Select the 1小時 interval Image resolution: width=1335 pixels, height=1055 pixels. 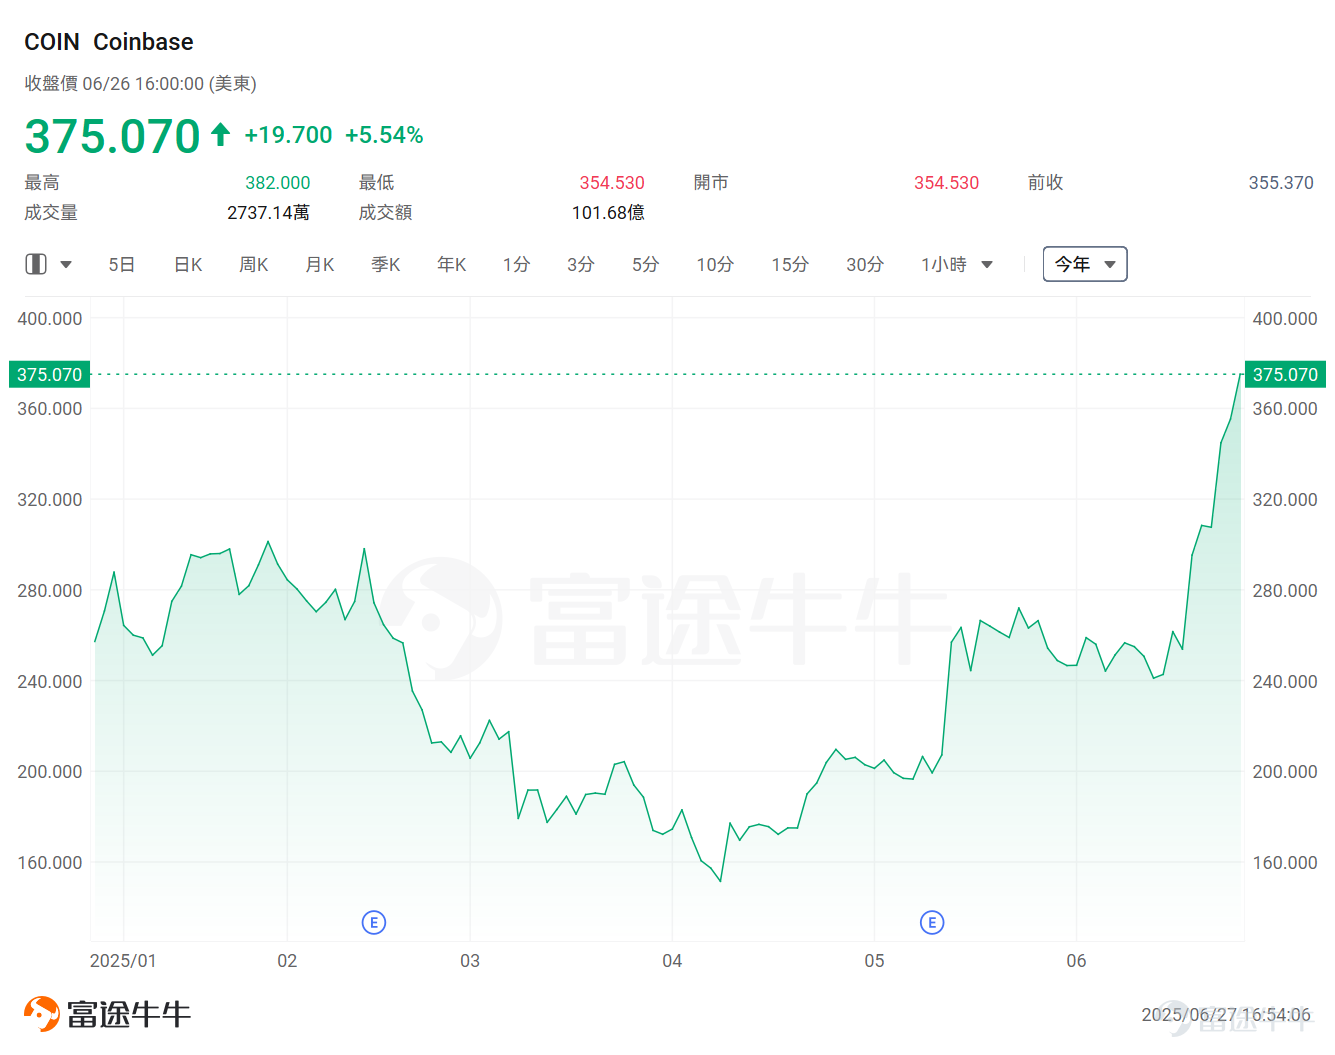coord(944,264)
